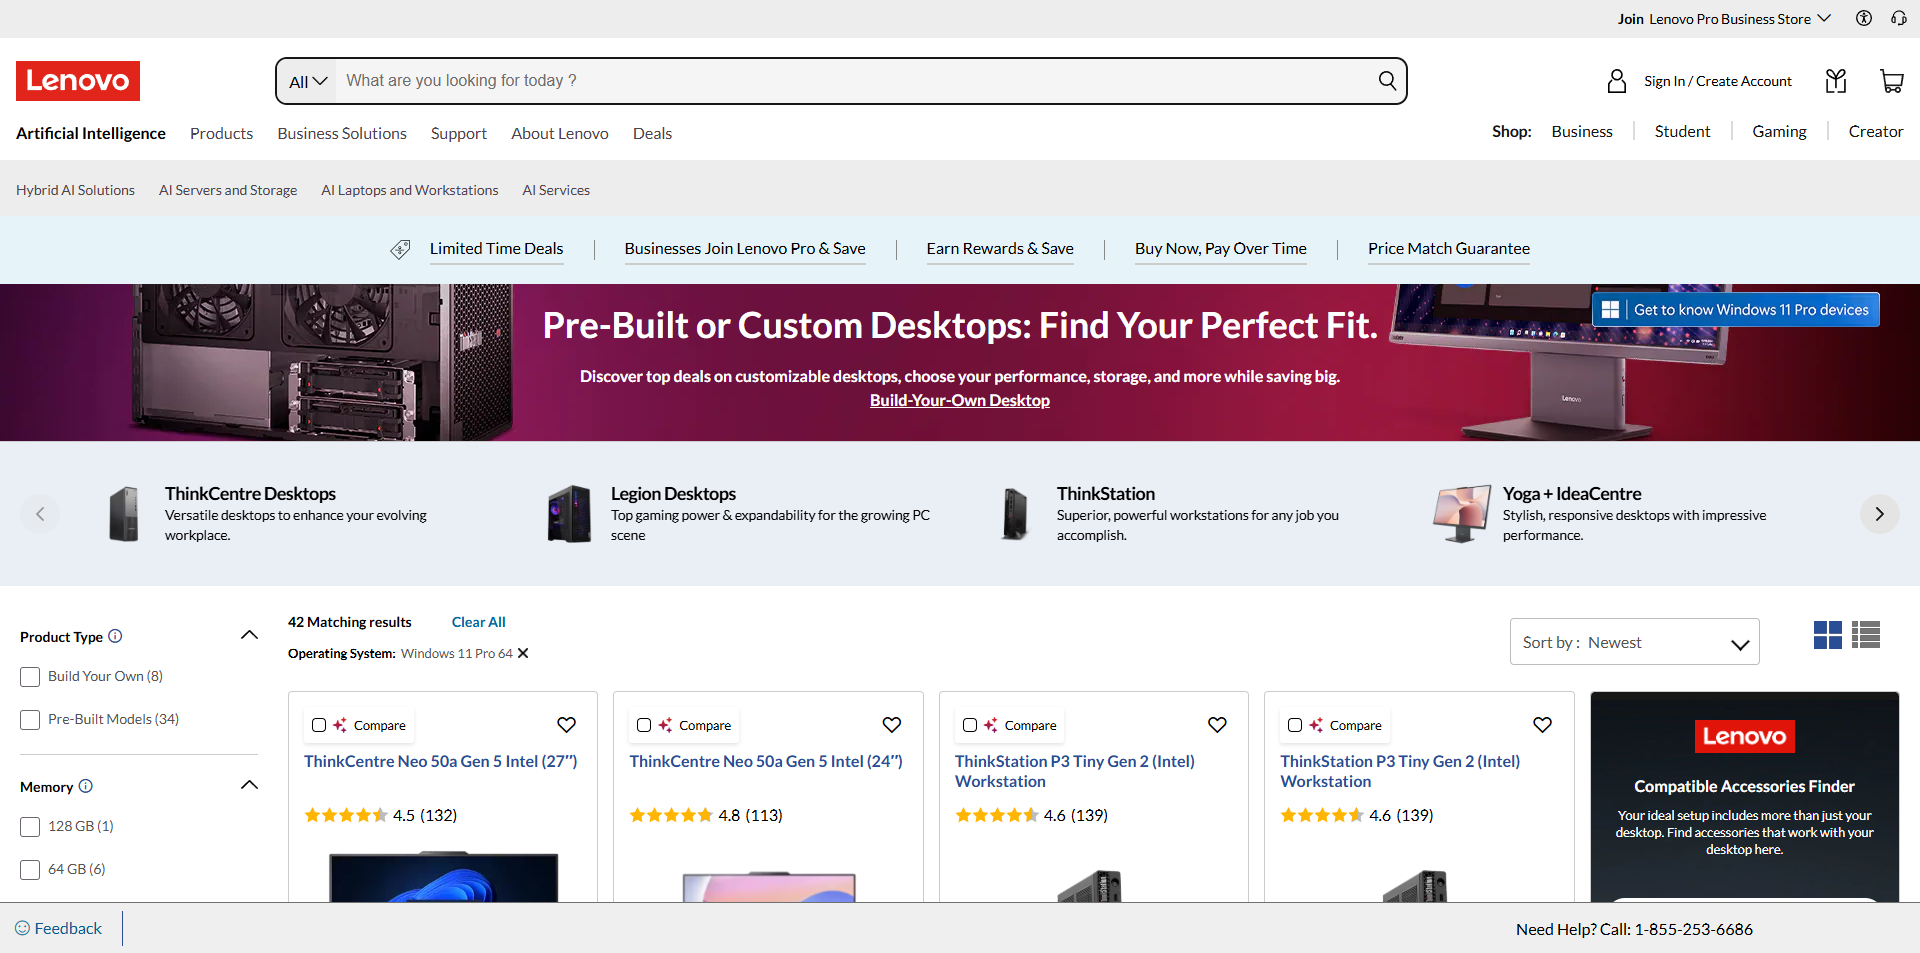
Task: Click the Product Type info icon
Action: (115, 636)
